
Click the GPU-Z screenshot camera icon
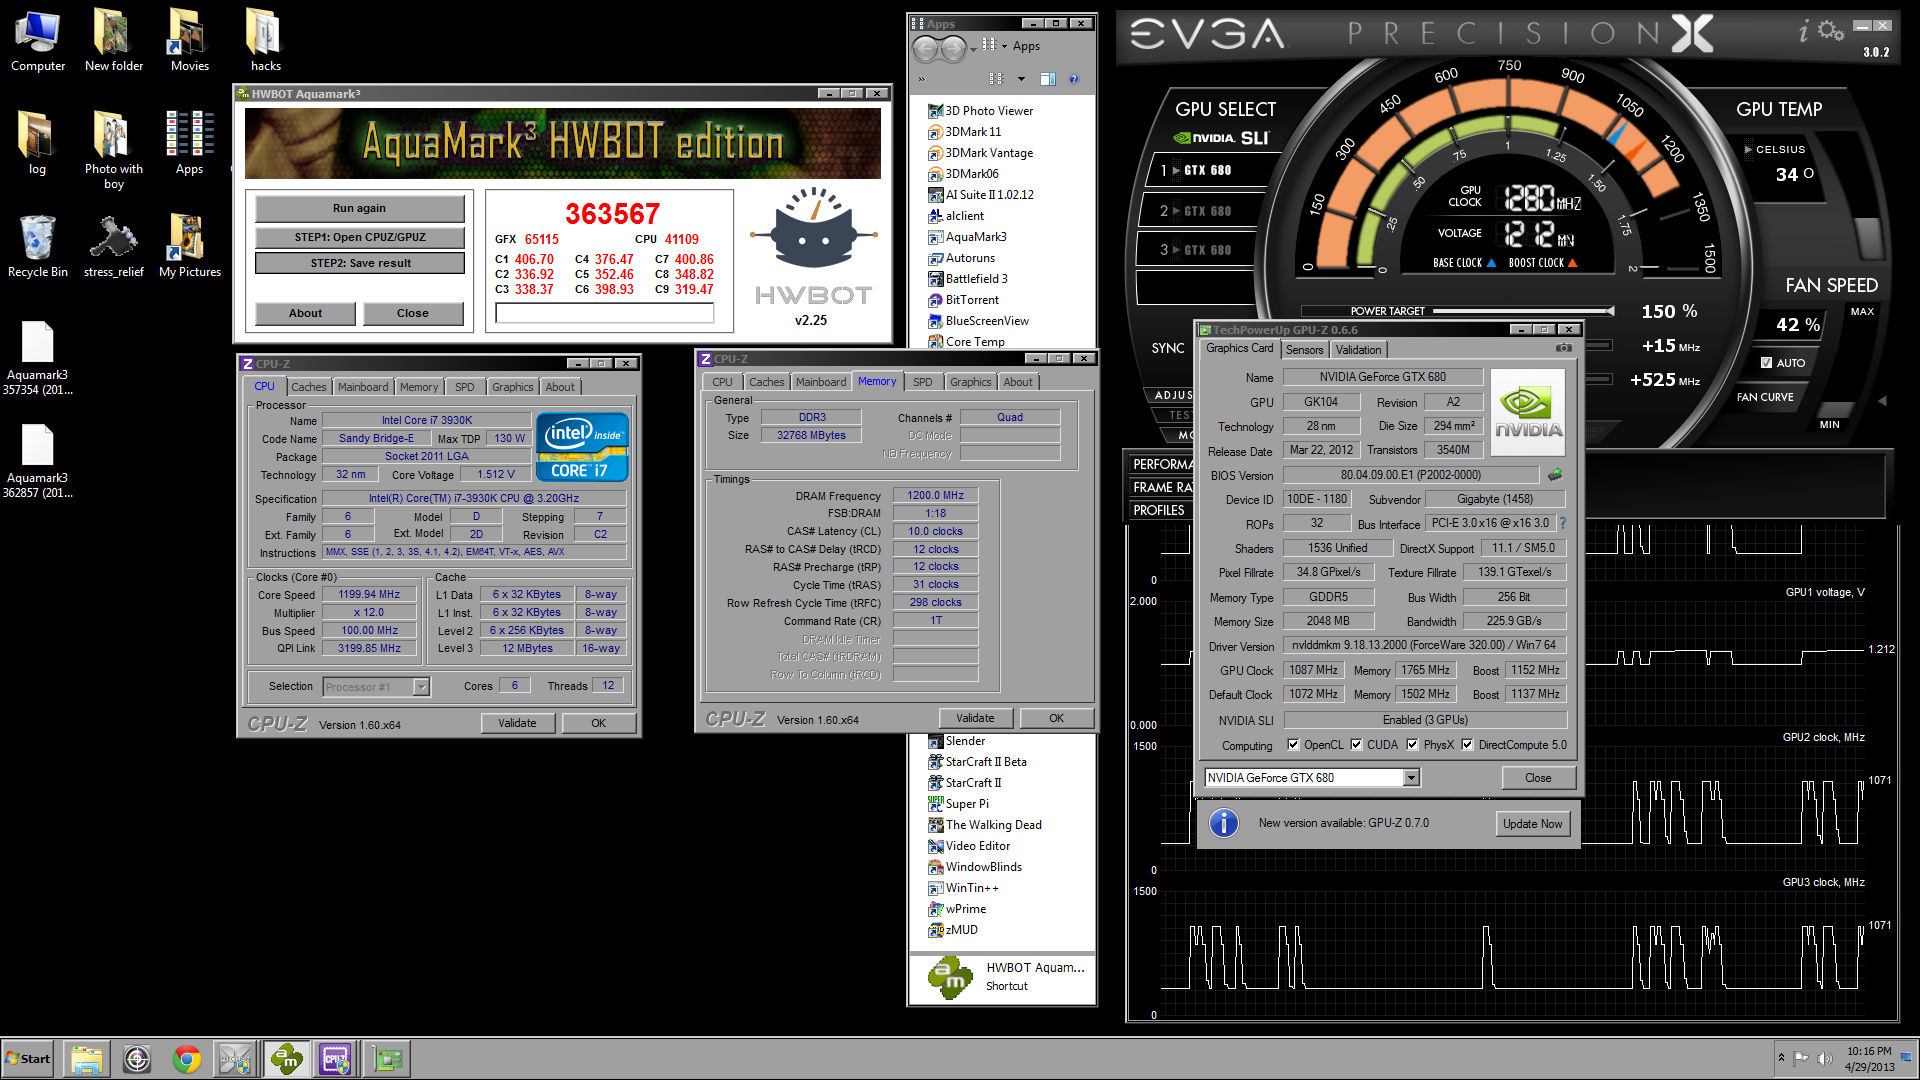1564,348
